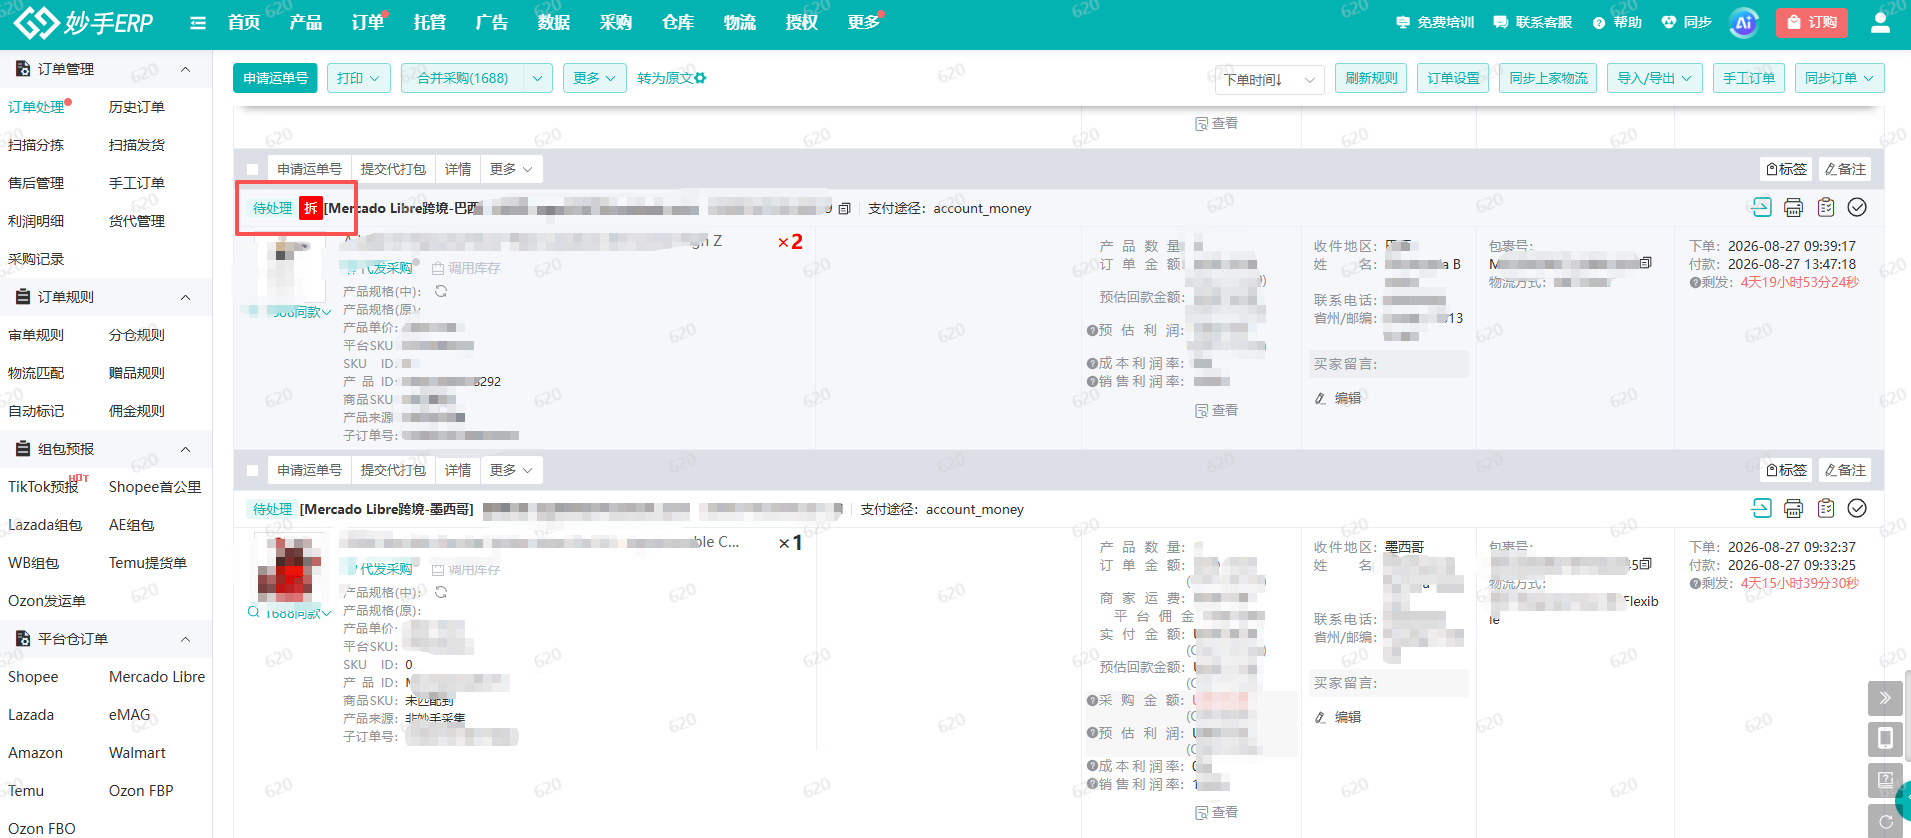Open the 仓库 menu
This screenshot has height=838, width=1911.
pos(678,22)
